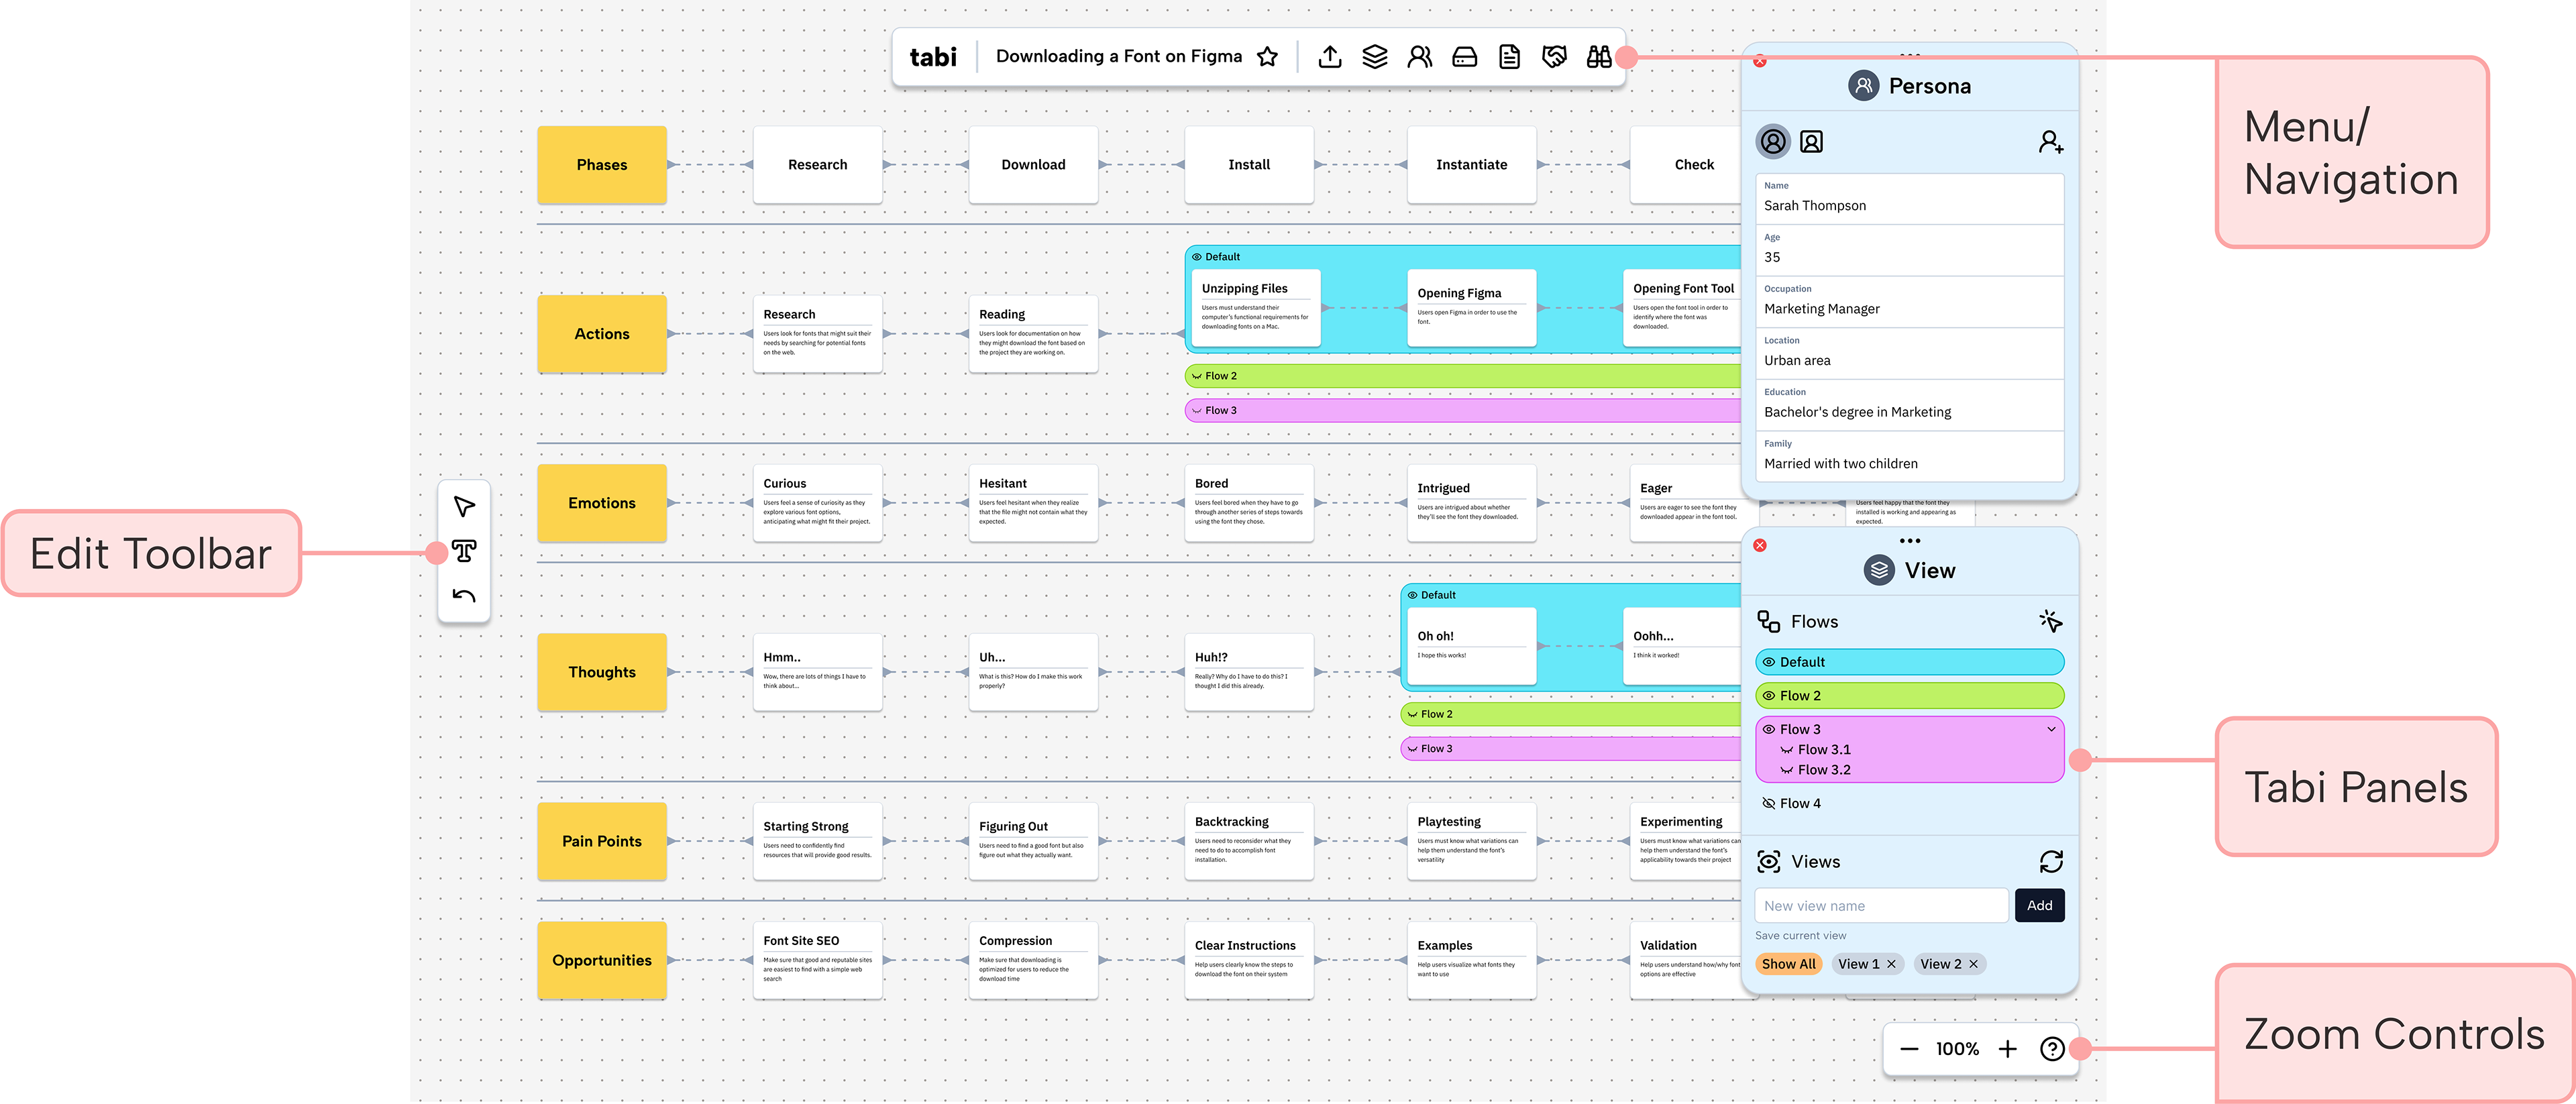Select the Backtracking pain point card

pos(1249,841)
